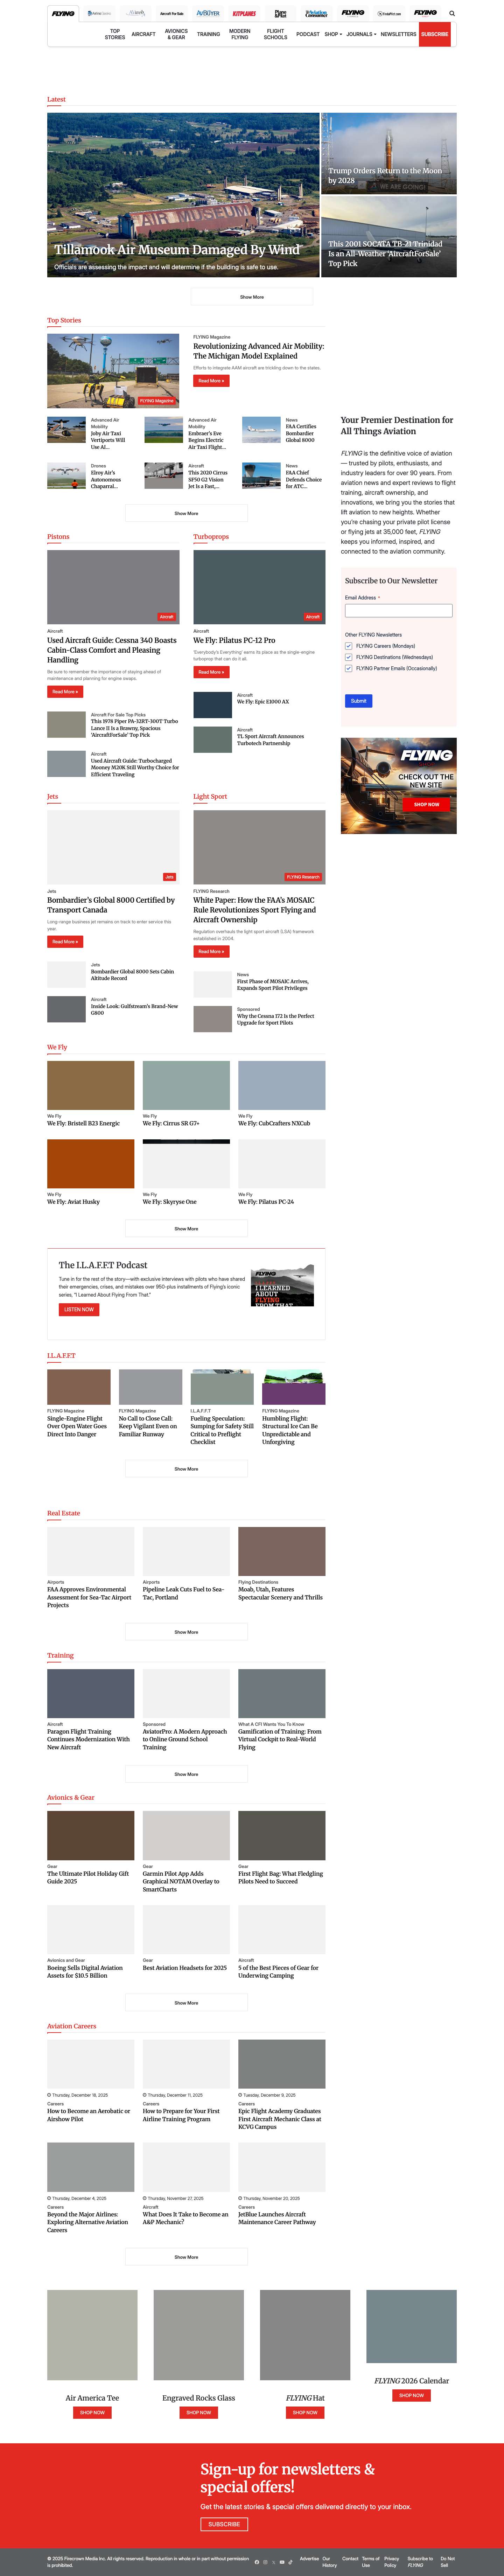504x2576 pixels.
Task: Open the Advertise footer link
Action: pyautogui.click(x=309, y=2559)
